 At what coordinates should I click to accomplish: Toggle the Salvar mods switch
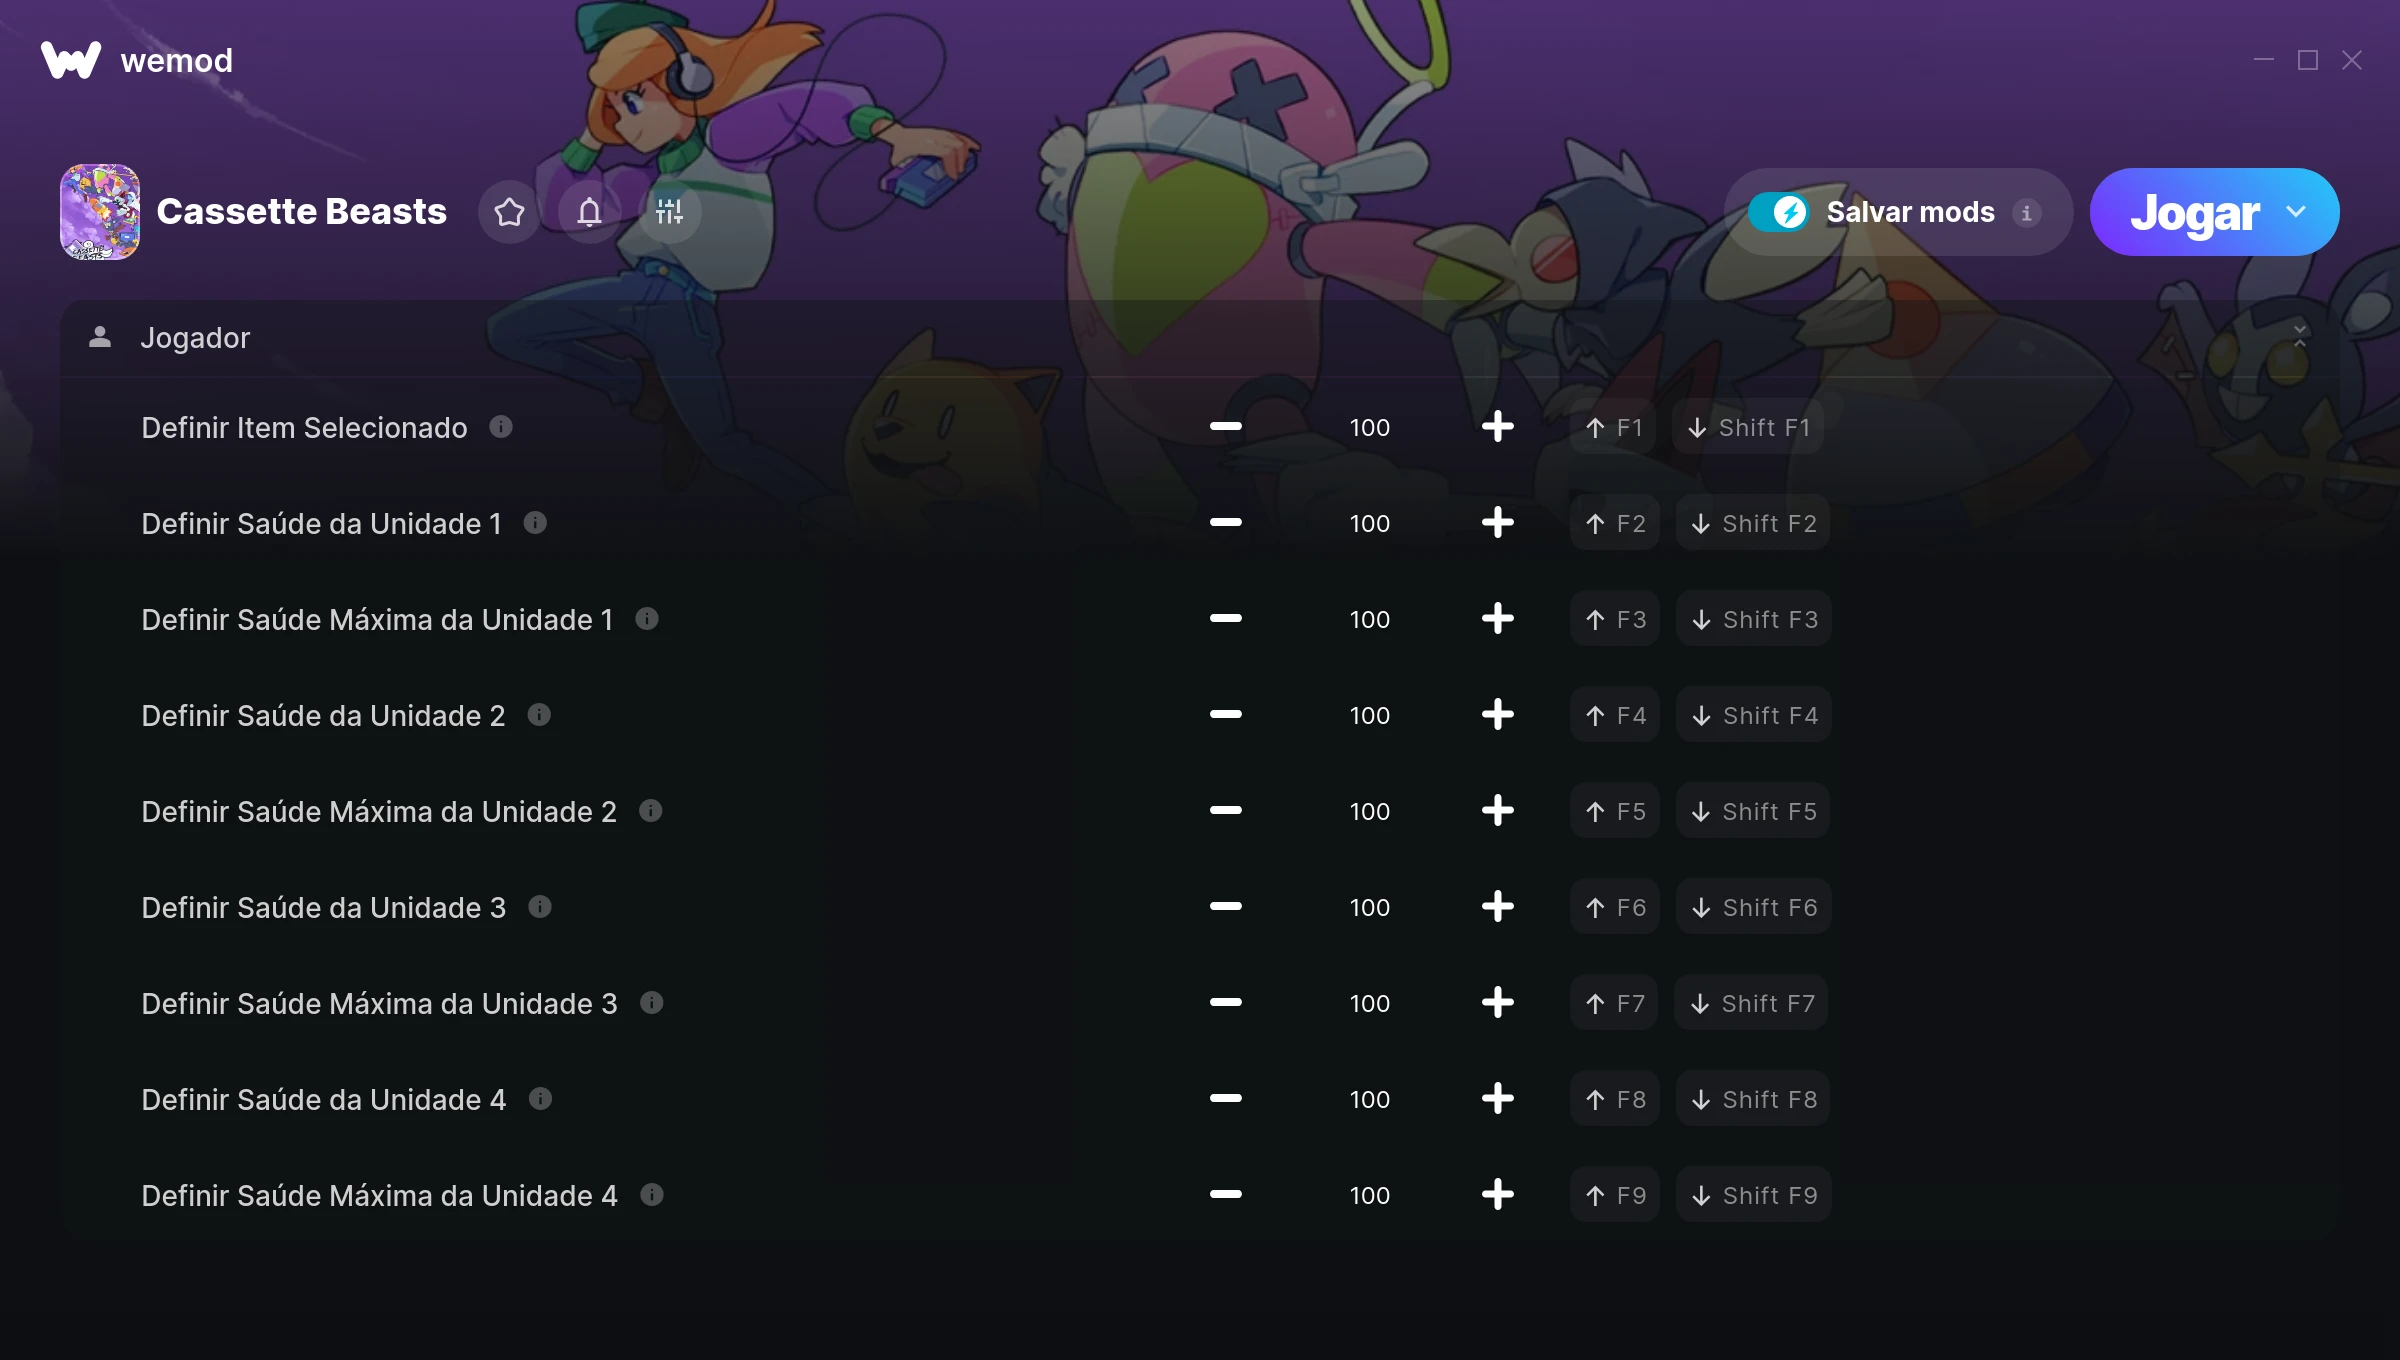(x=1779, y=212)
